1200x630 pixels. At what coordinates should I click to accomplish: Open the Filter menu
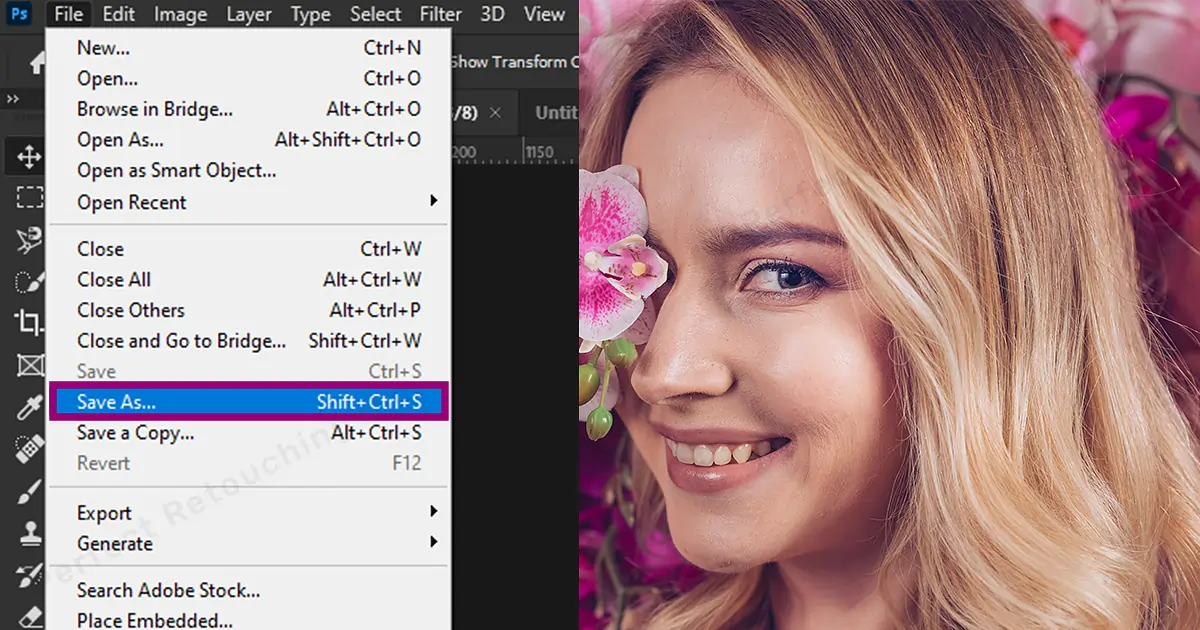click(440, 14)
